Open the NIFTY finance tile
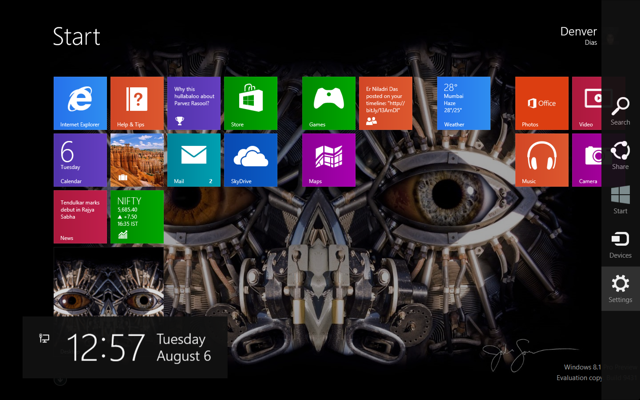Viewport: 640px width, 400px height. pyautogui.click(x=136, y=217)
